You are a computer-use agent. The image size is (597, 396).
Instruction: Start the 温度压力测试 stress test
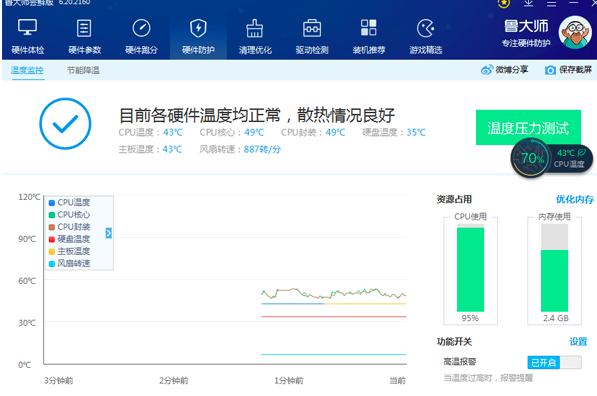(528, 128)
